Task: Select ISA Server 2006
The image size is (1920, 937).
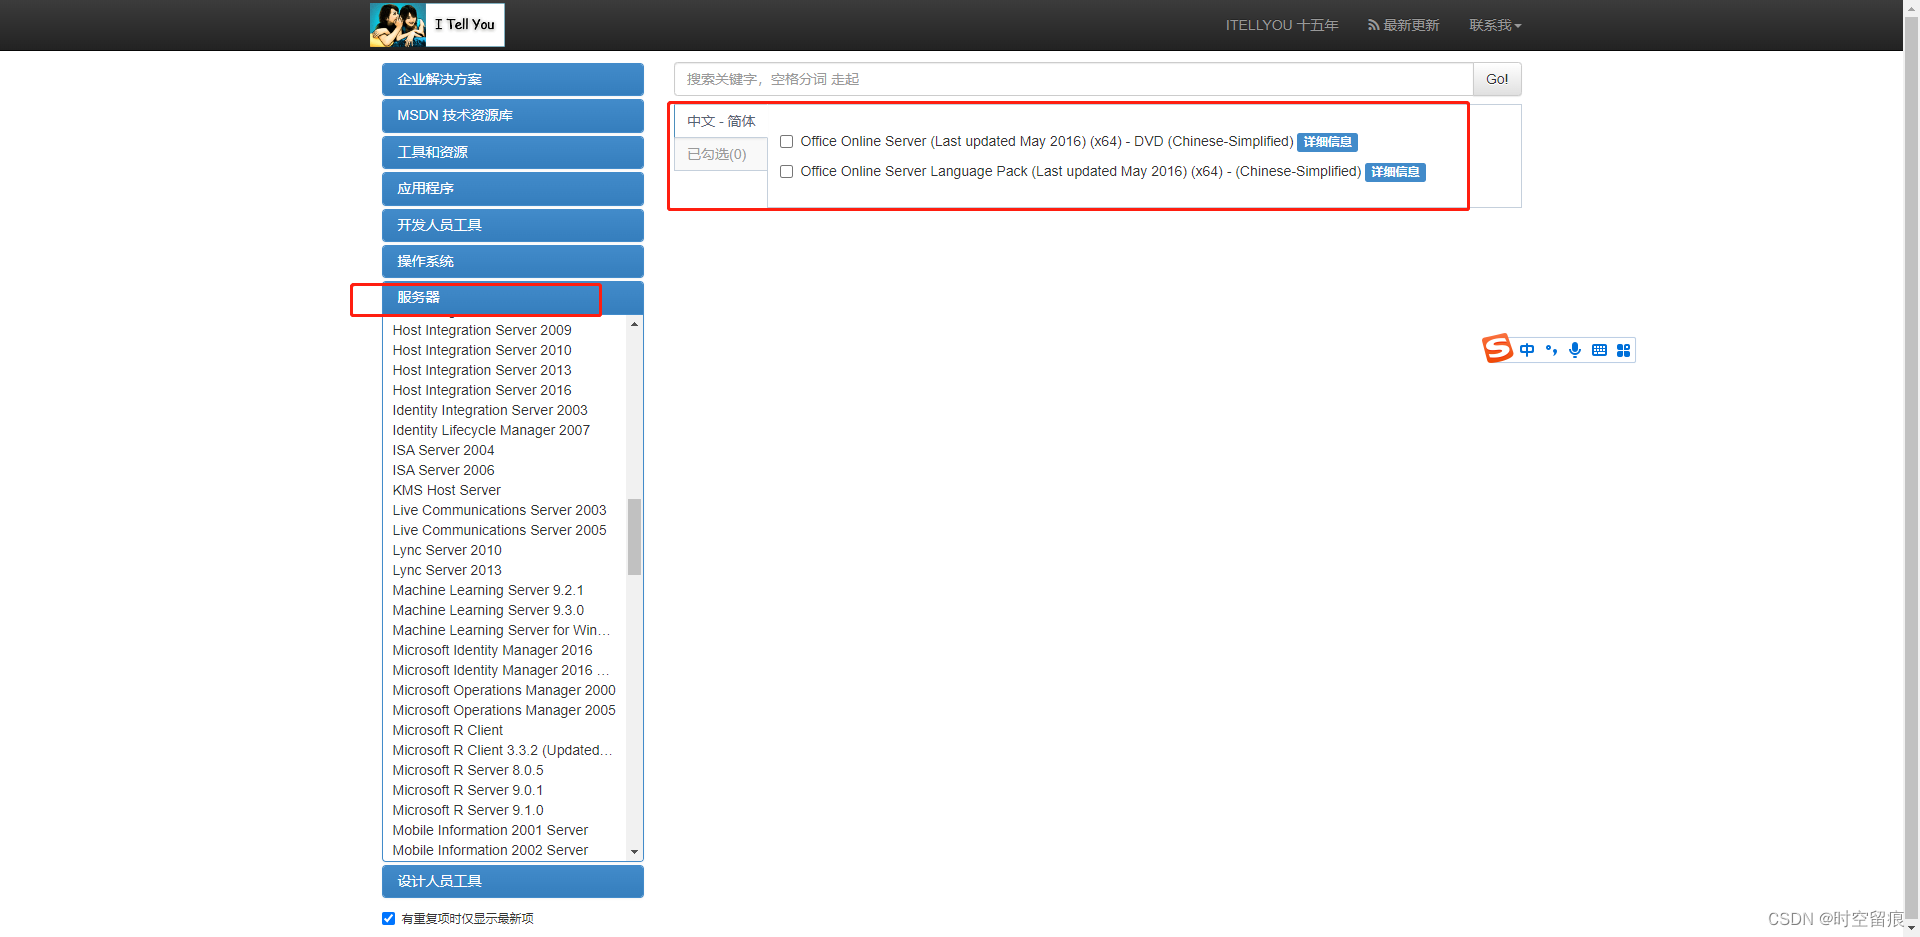Action: click(x=443, y=470)
